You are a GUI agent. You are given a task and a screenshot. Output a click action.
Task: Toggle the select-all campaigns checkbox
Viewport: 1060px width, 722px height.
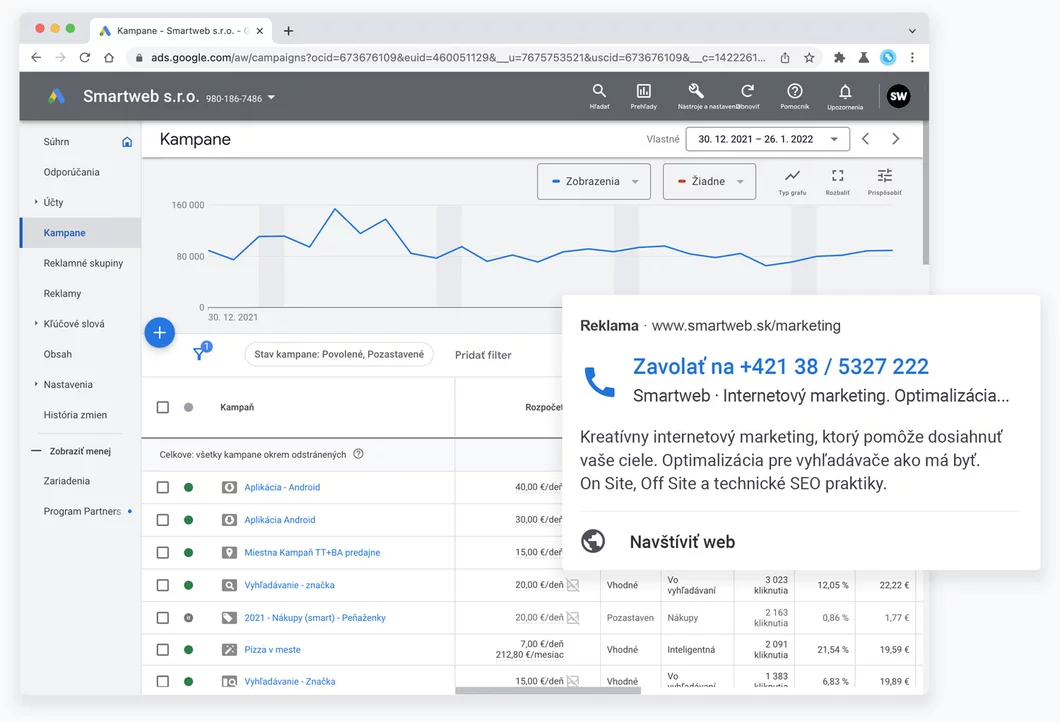click(163, 407)
